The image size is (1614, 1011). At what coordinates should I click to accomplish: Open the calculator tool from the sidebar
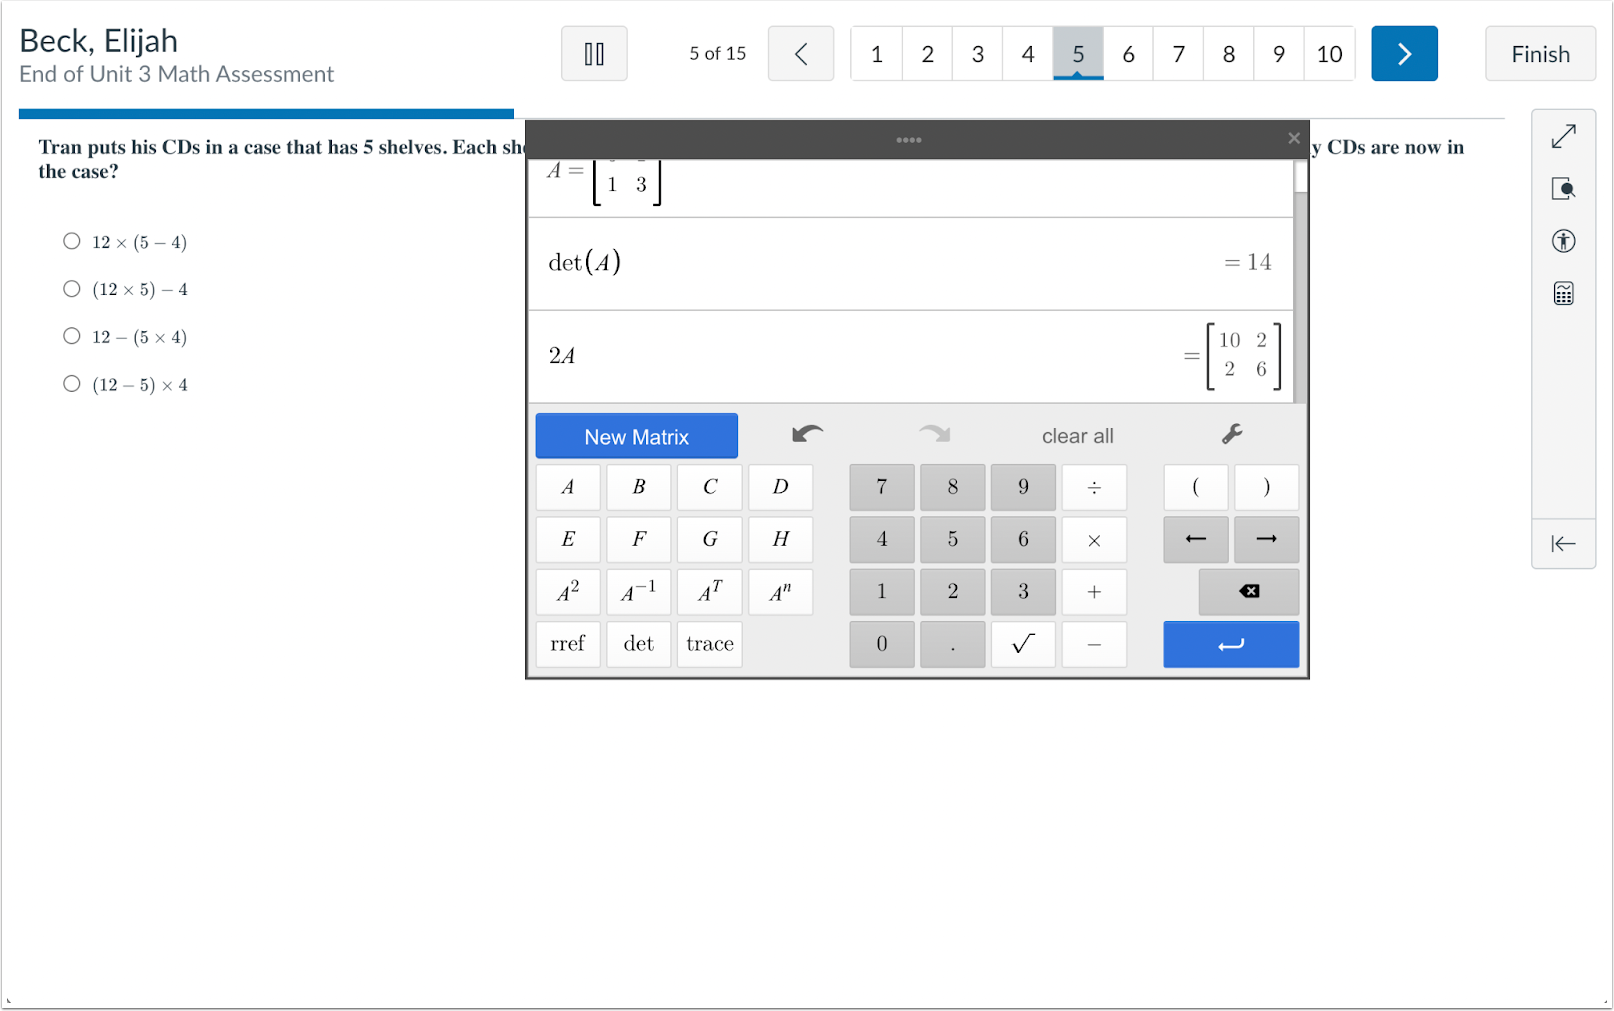coord(1563,293)
